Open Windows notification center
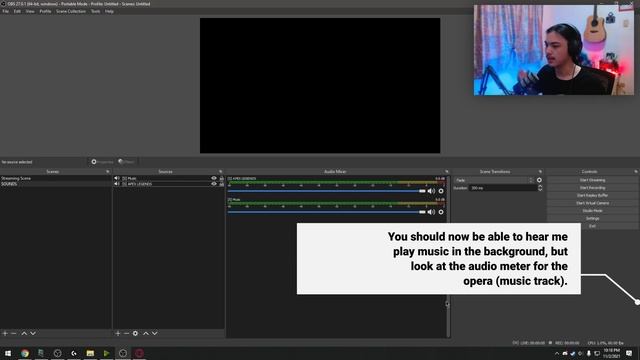 629,353
